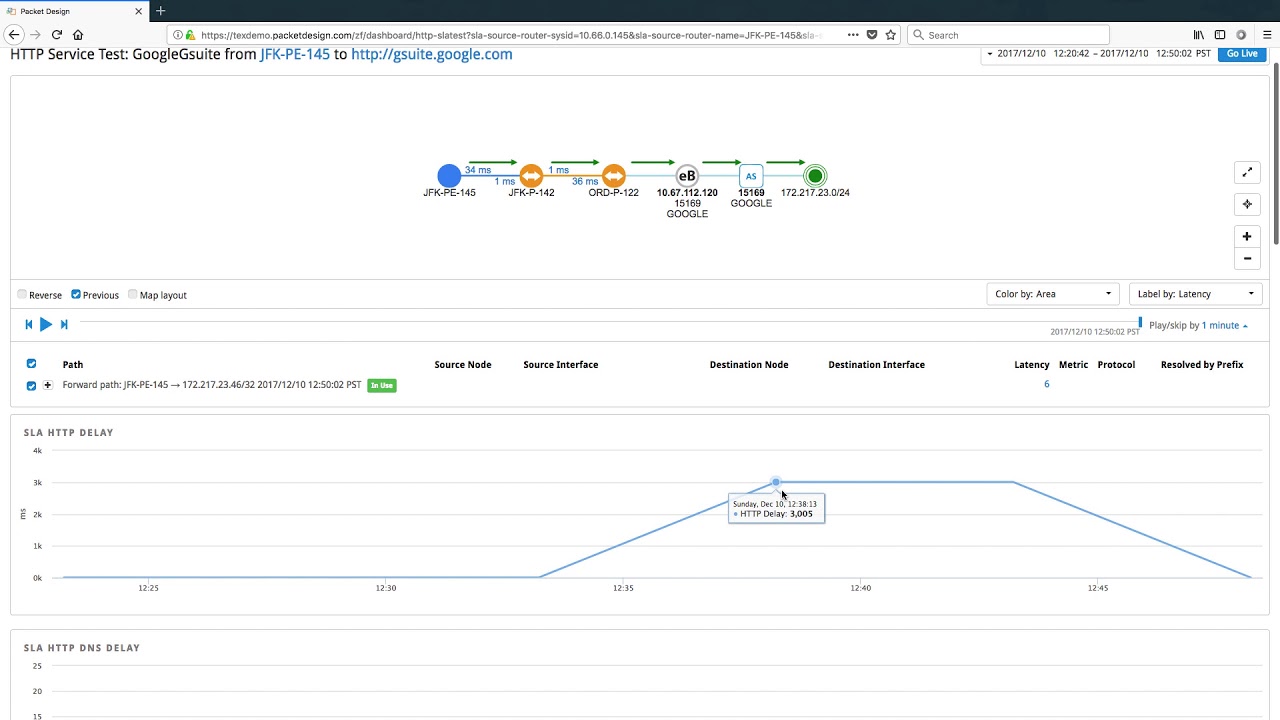The width and height of the screenshot is (1280, 720).
Task: Click green destination node 172.217.23.0/24
Action: point(815,176)
